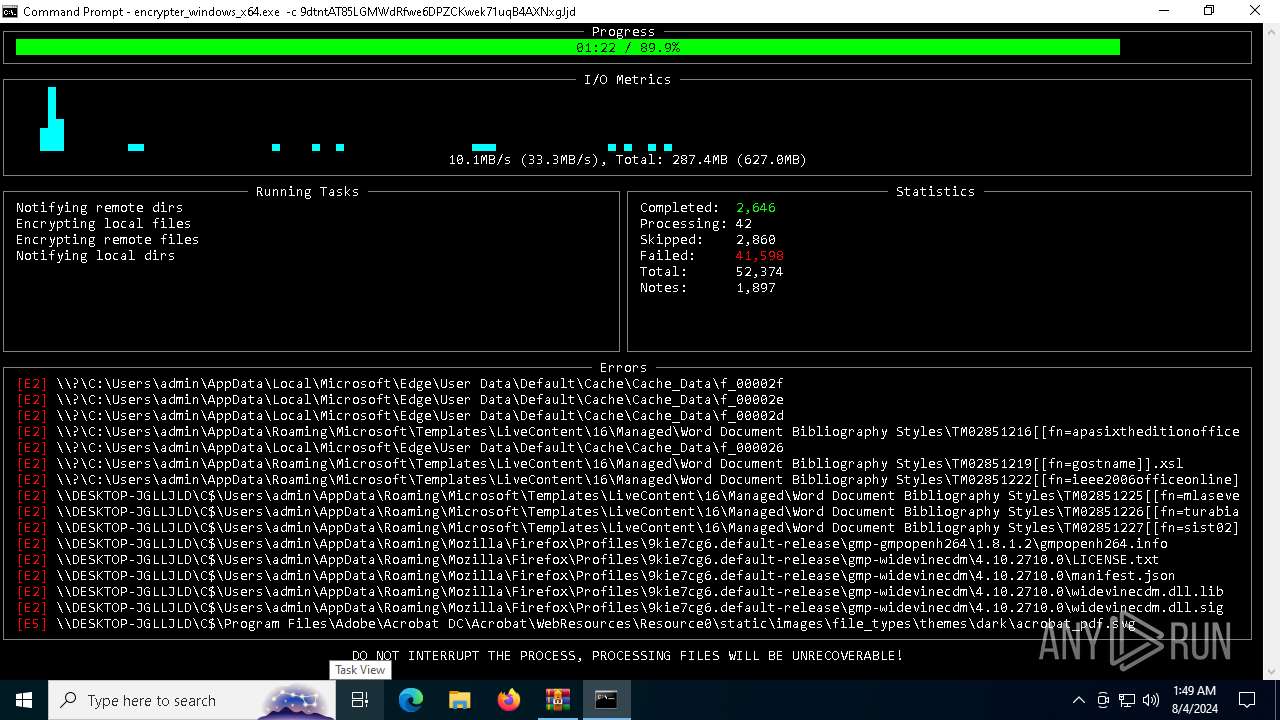Click the search magnifier icon in taskbar
1280x720 pixels.
[x=69, y=700]
